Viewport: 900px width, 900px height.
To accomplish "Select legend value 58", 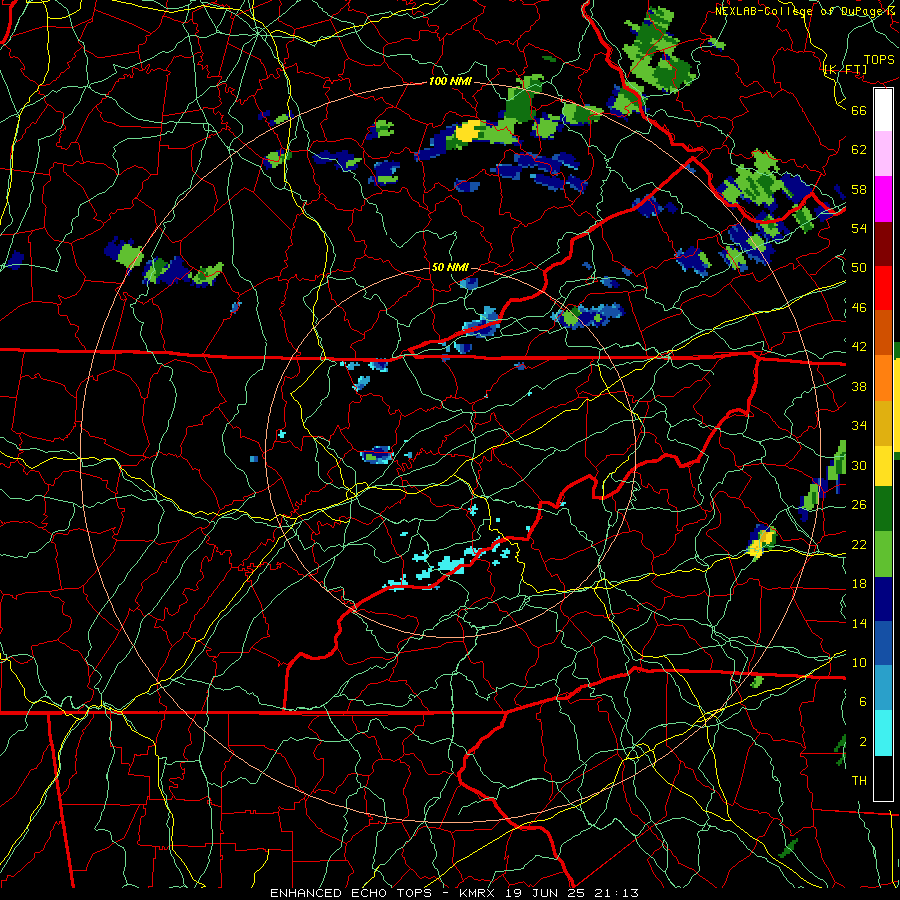I will [859, 189].
